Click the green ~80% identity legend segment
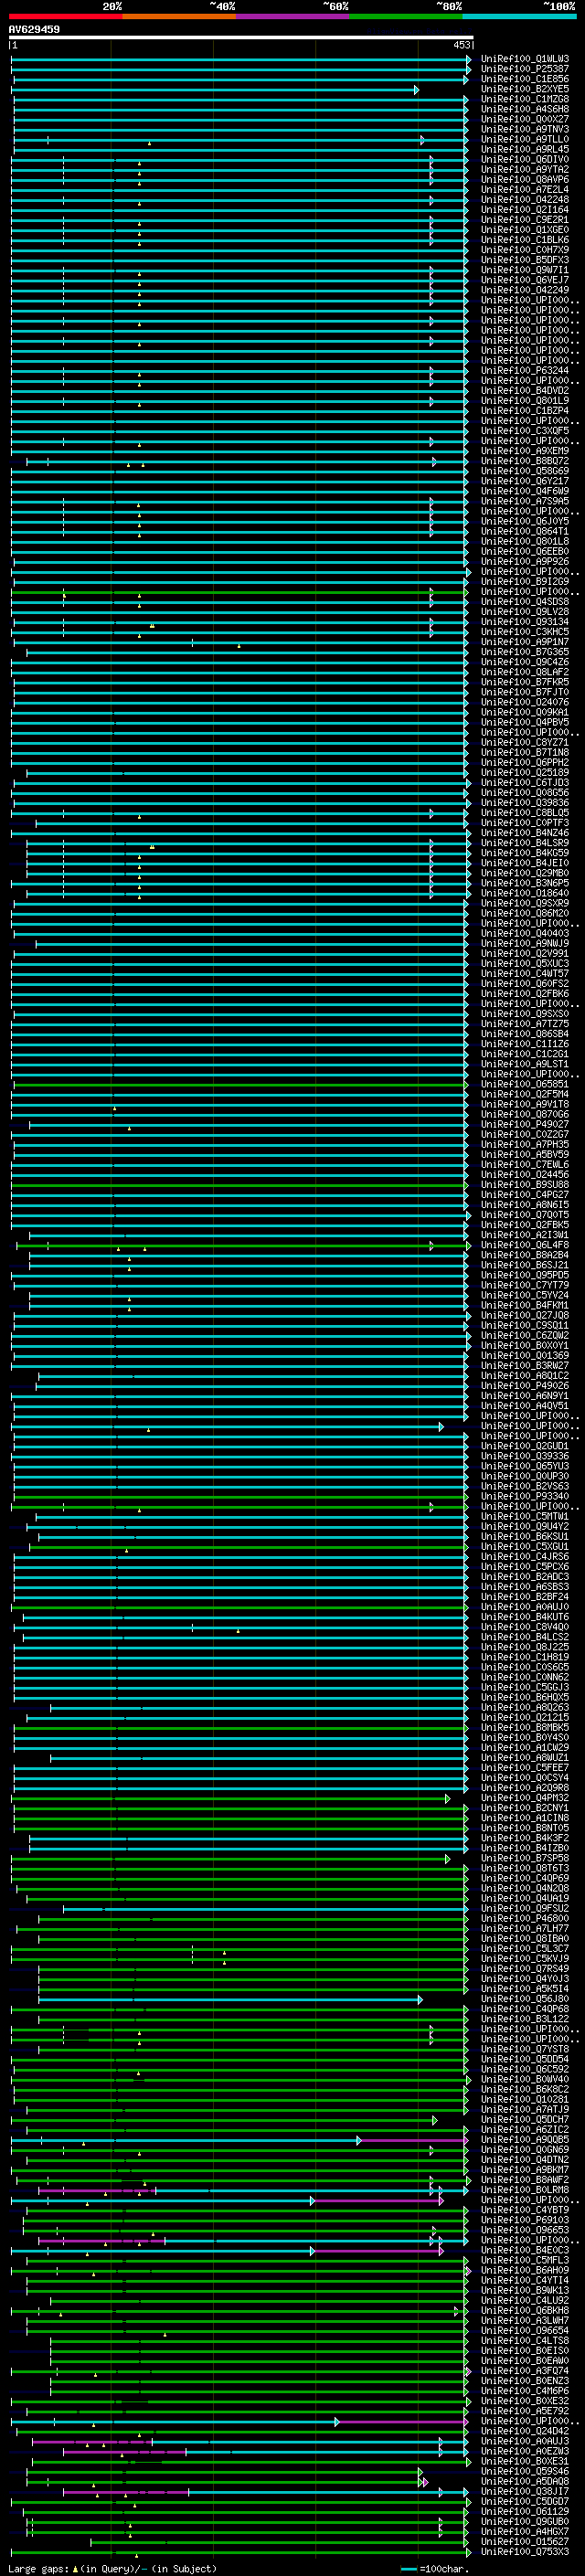Viewport: 585px width, 2576px height. tap(406, 16)
